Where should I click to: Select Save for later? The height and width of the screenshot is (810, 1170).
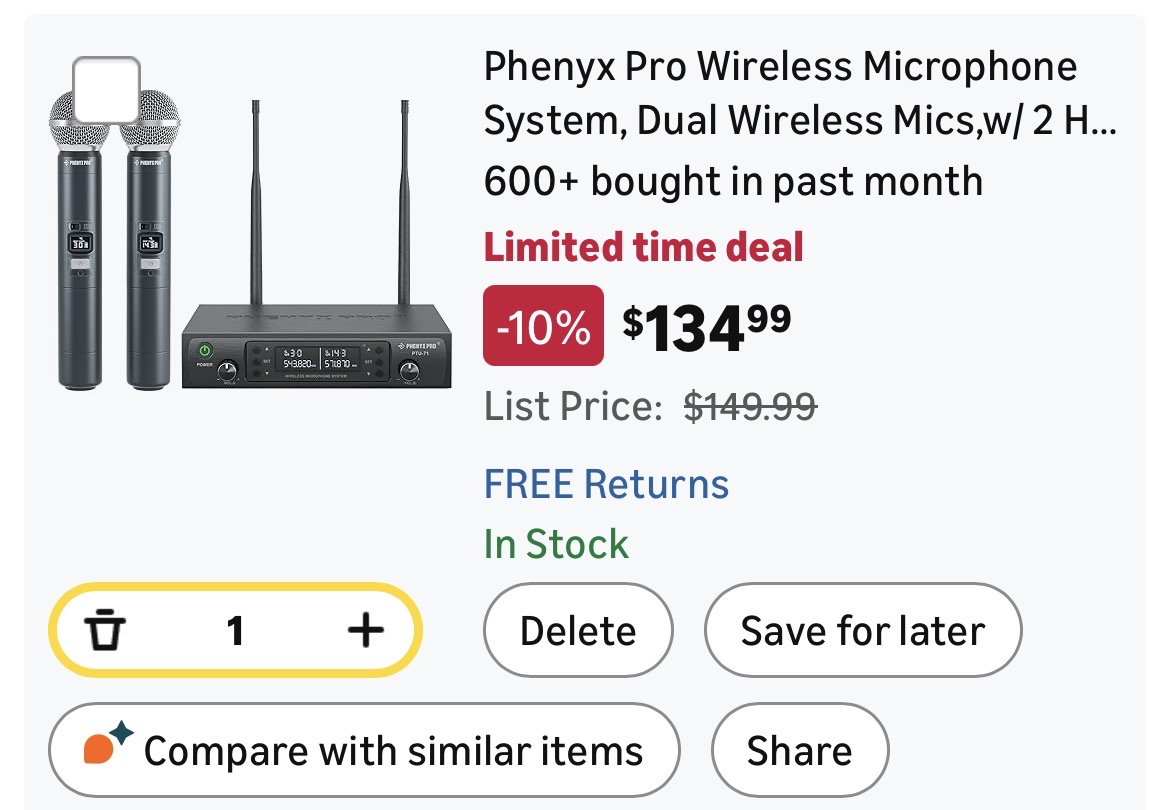(x=862, y=631)
